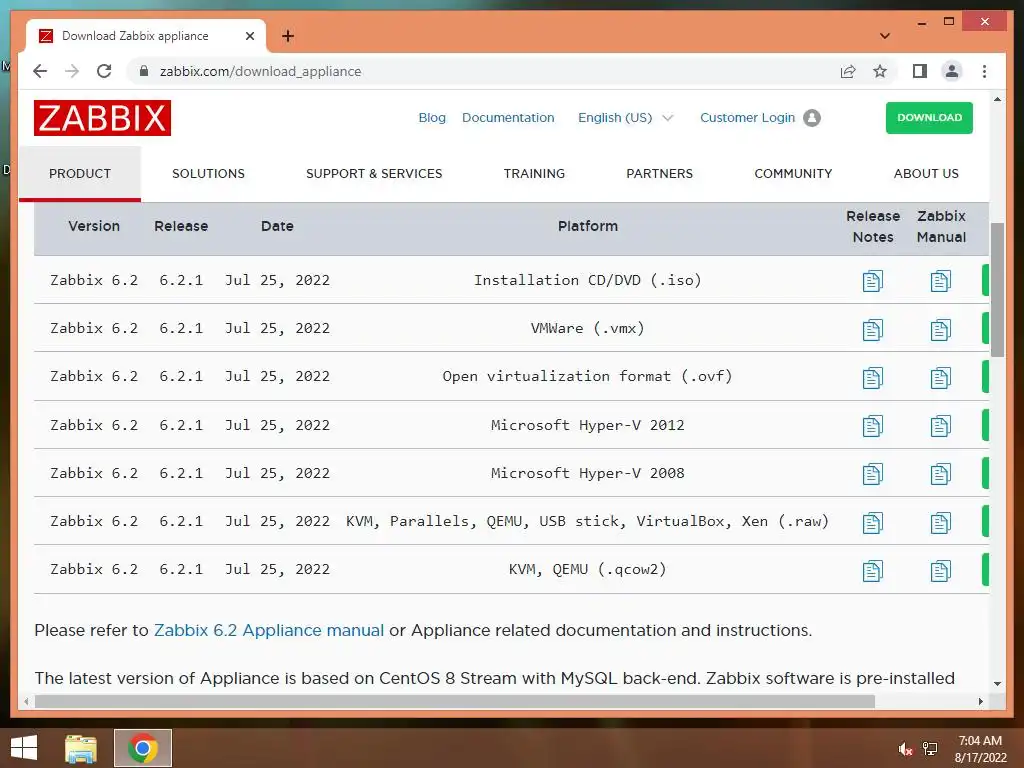Click the Platform column header
The image size is (1024, 768).
coord(588,226)
